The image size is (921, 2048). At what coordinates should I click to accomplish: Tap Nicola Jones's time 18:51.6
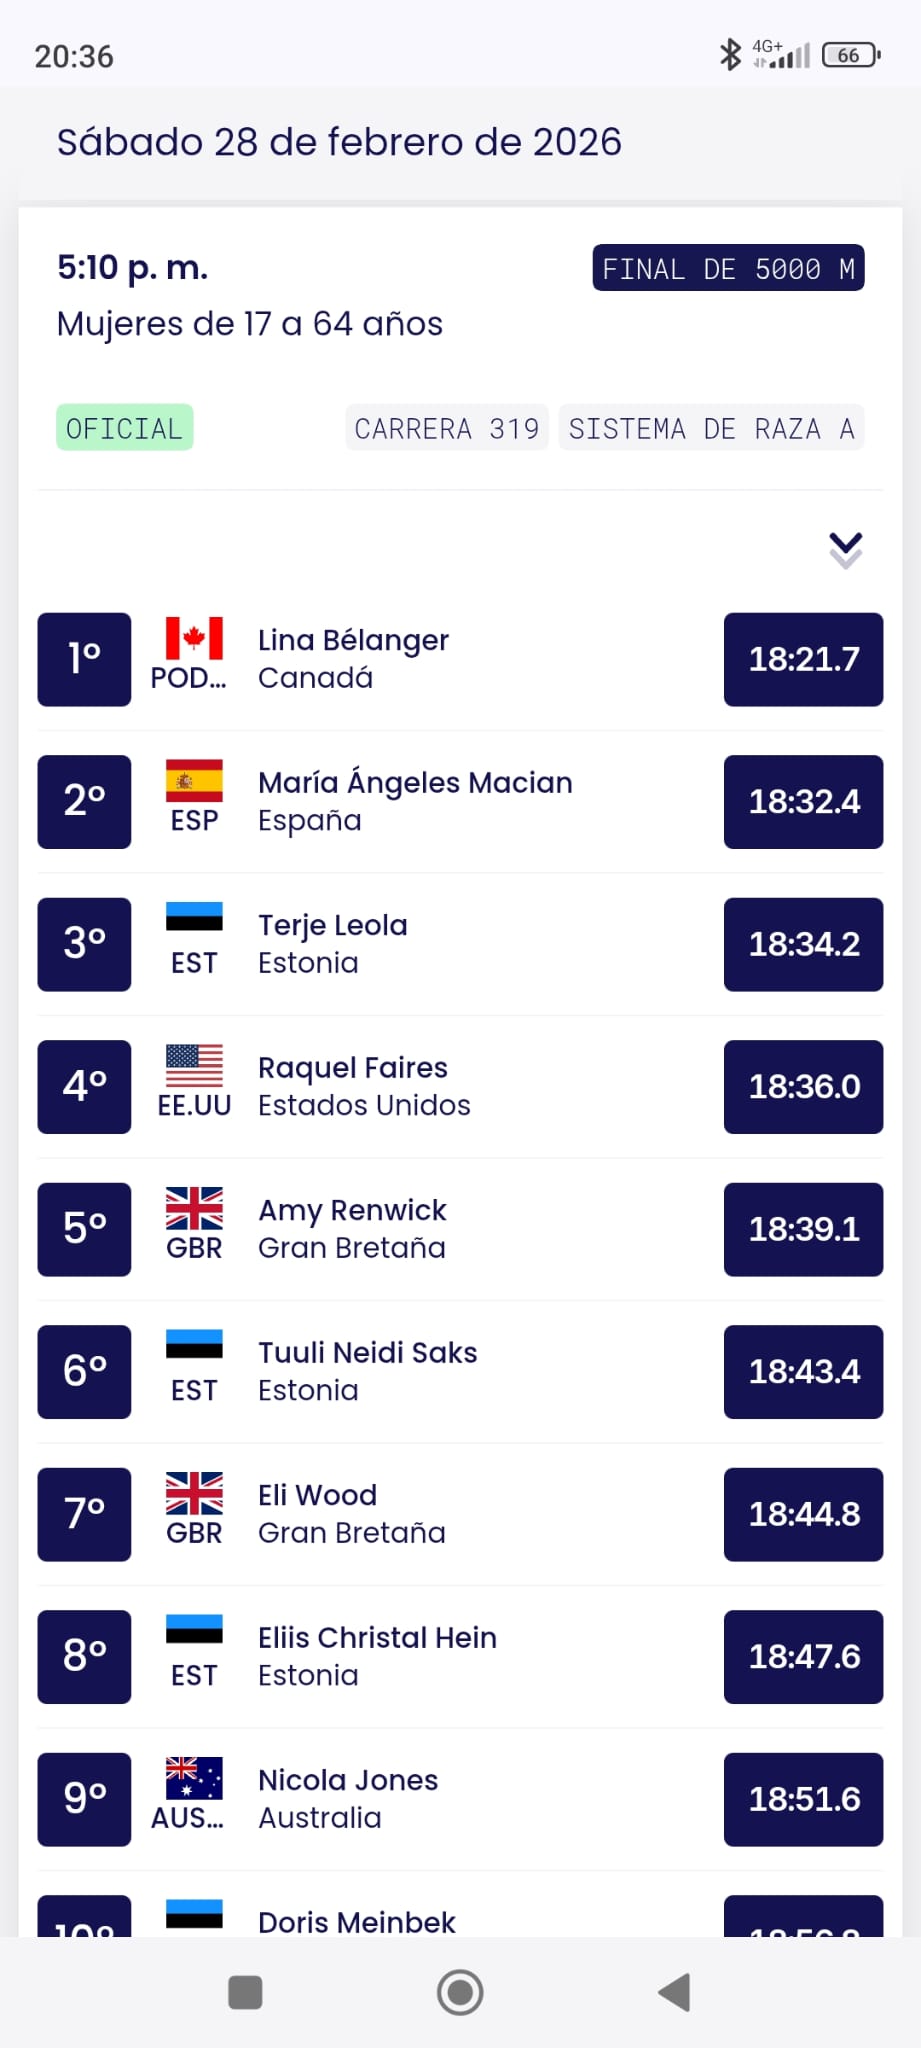click(803, 1799)
